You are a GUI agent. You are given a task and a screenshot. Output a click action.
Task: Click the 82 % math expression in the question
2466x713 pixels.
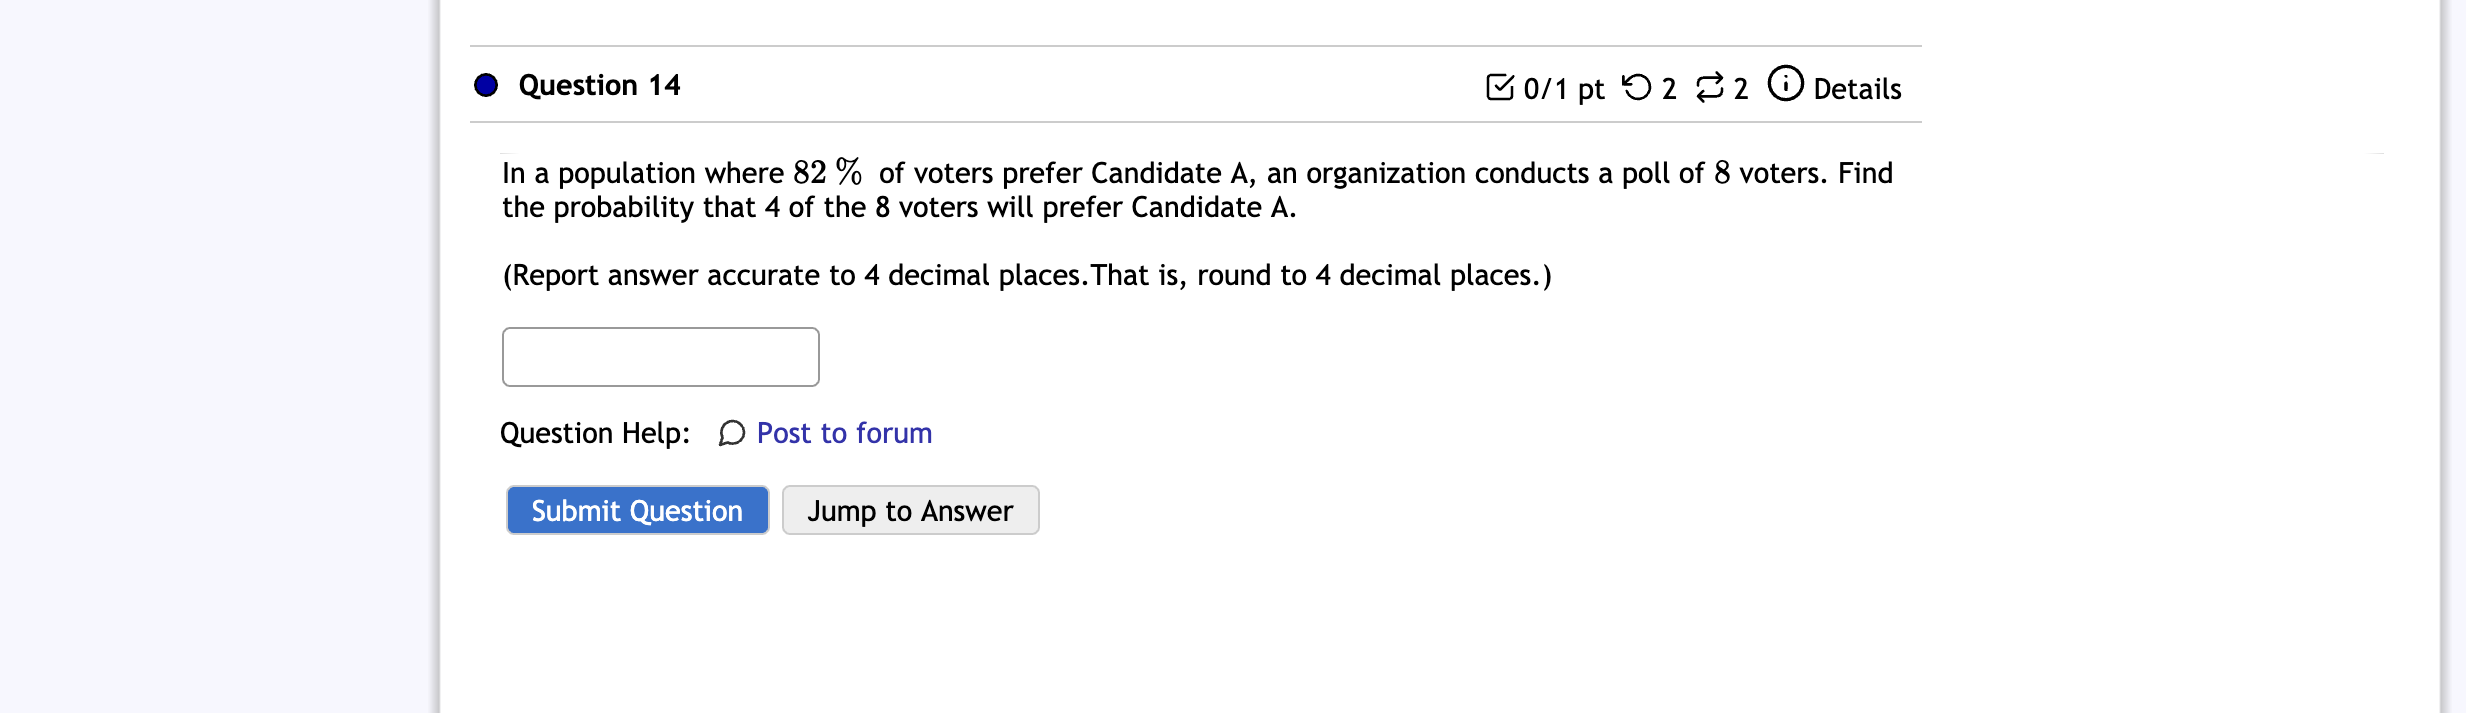828,172
